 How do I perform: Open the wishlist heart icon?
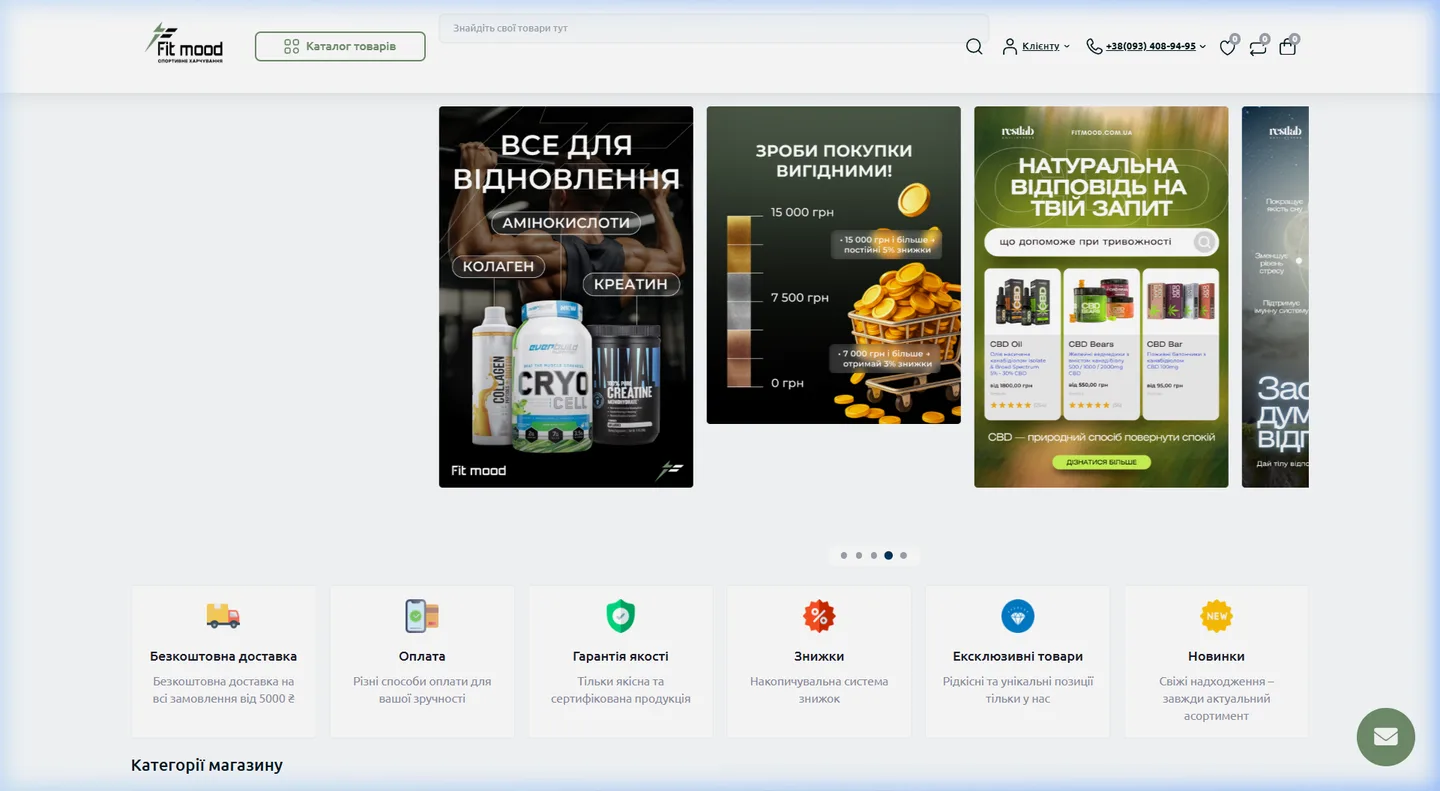coord(1227,47)
